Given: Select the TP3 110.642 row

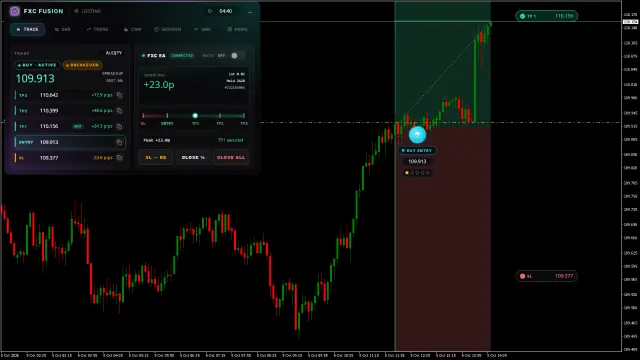Looking at the screenshot, I should point(69,95).
